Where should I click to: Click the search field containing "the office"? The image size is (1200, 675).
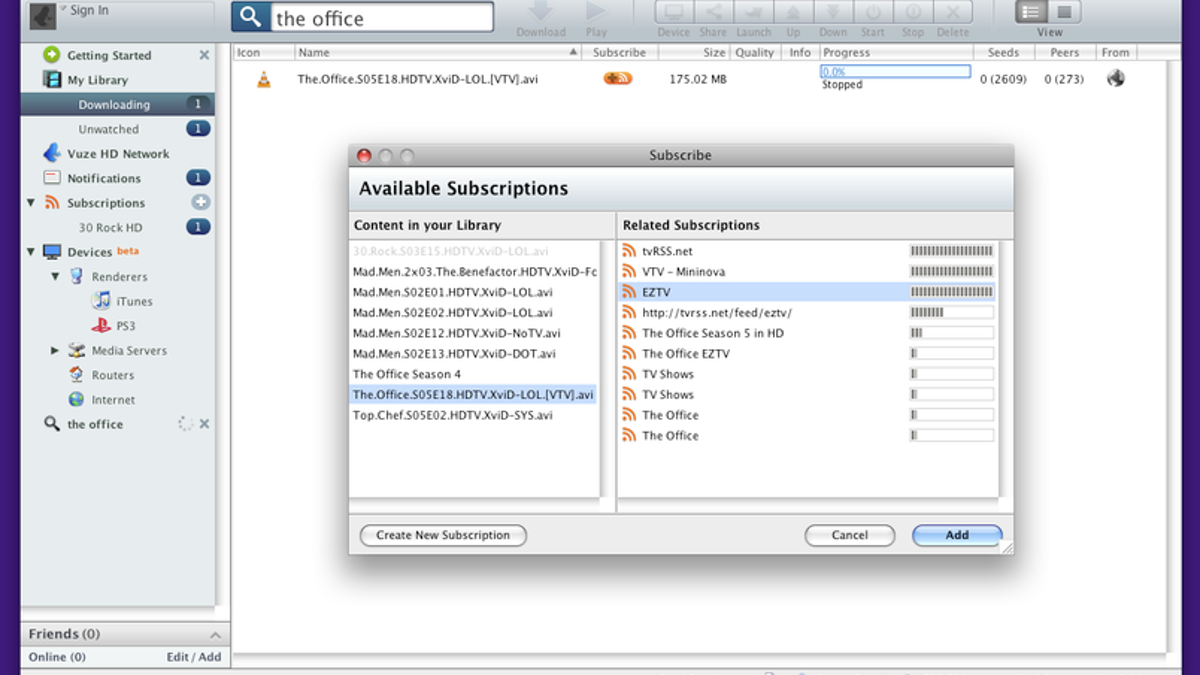pyautogui.click(x=382, y=17)
